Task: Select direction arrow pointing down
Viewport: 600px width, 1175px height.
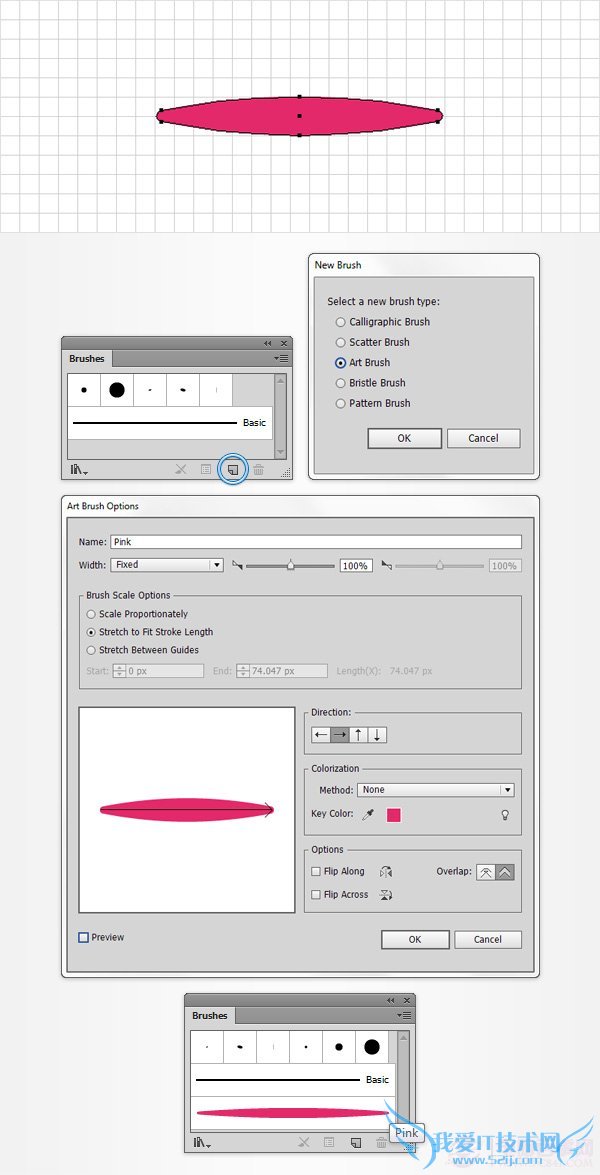Action: pyautogui.click(x=378, y=734)
